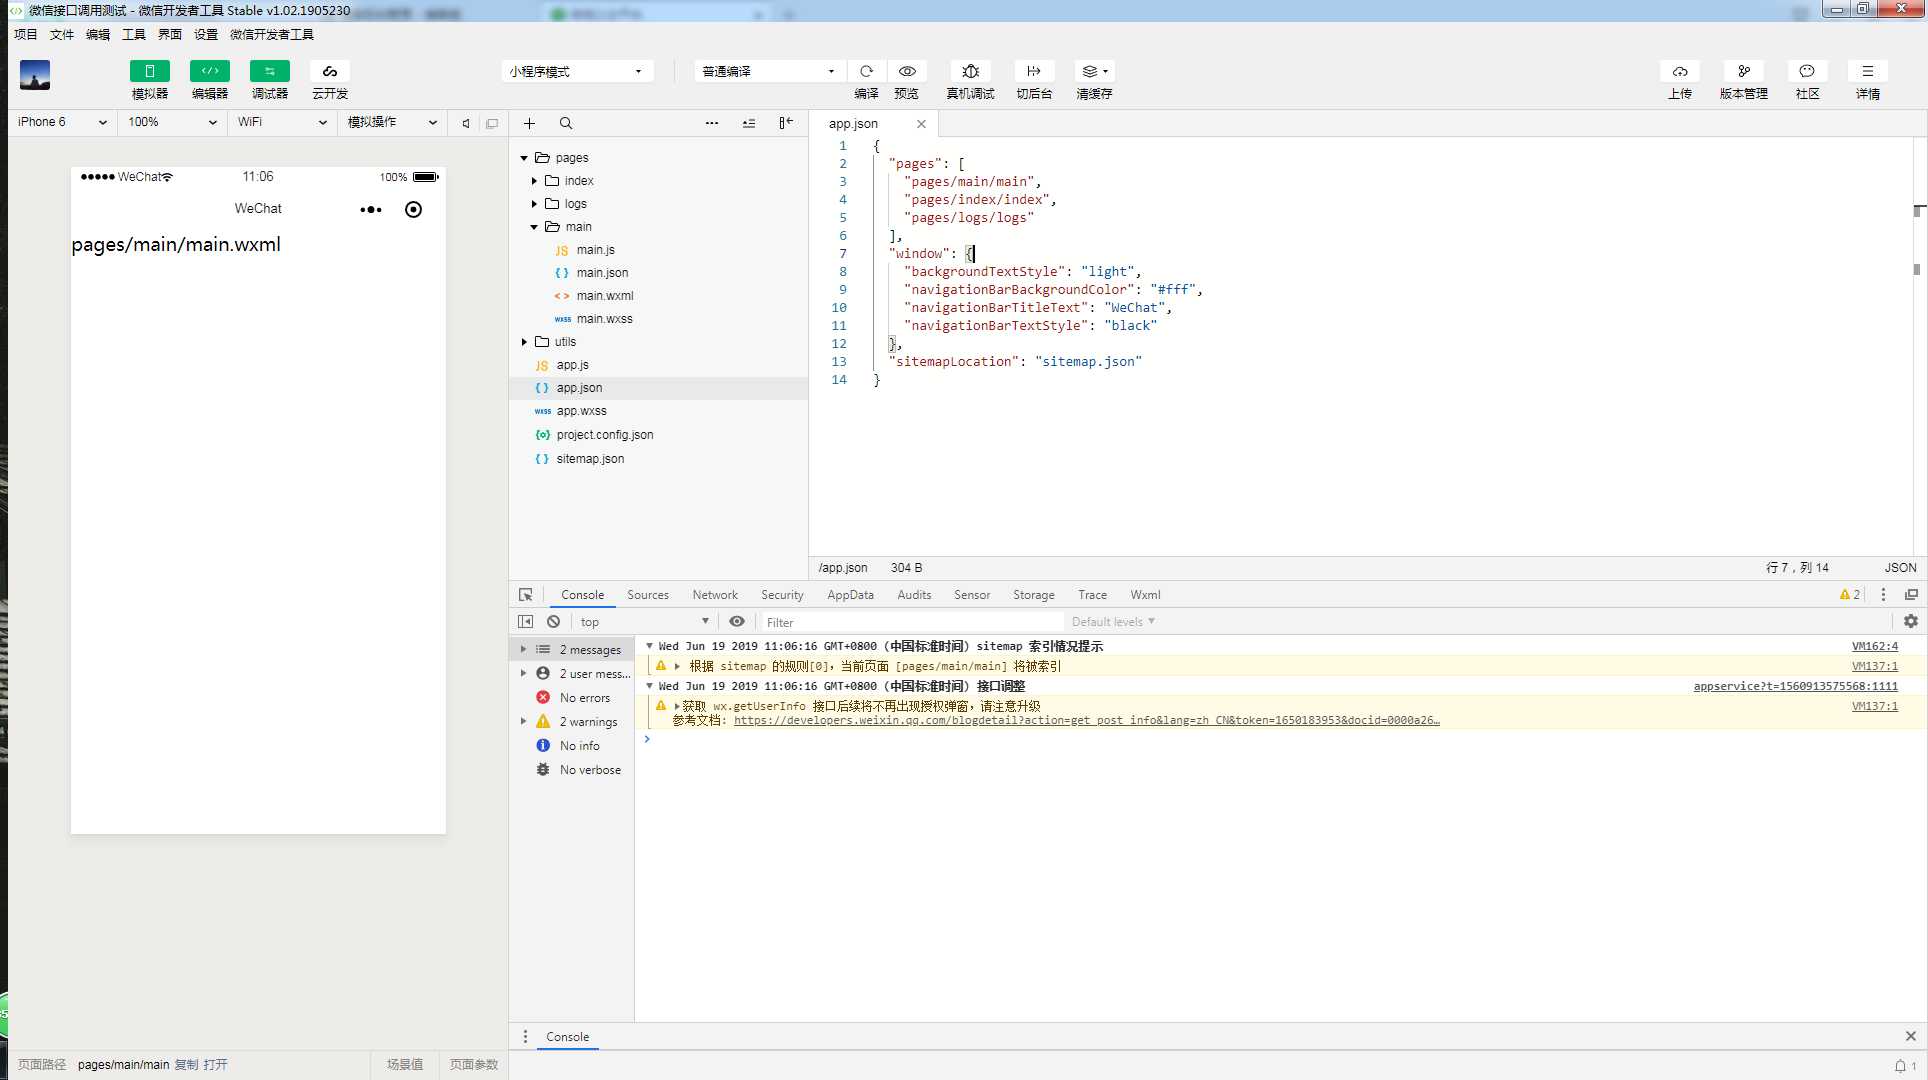This screenshot has width=1928, height=1080.
Task: Toggle the 编辑器 editor panel button
Action: 210,71
